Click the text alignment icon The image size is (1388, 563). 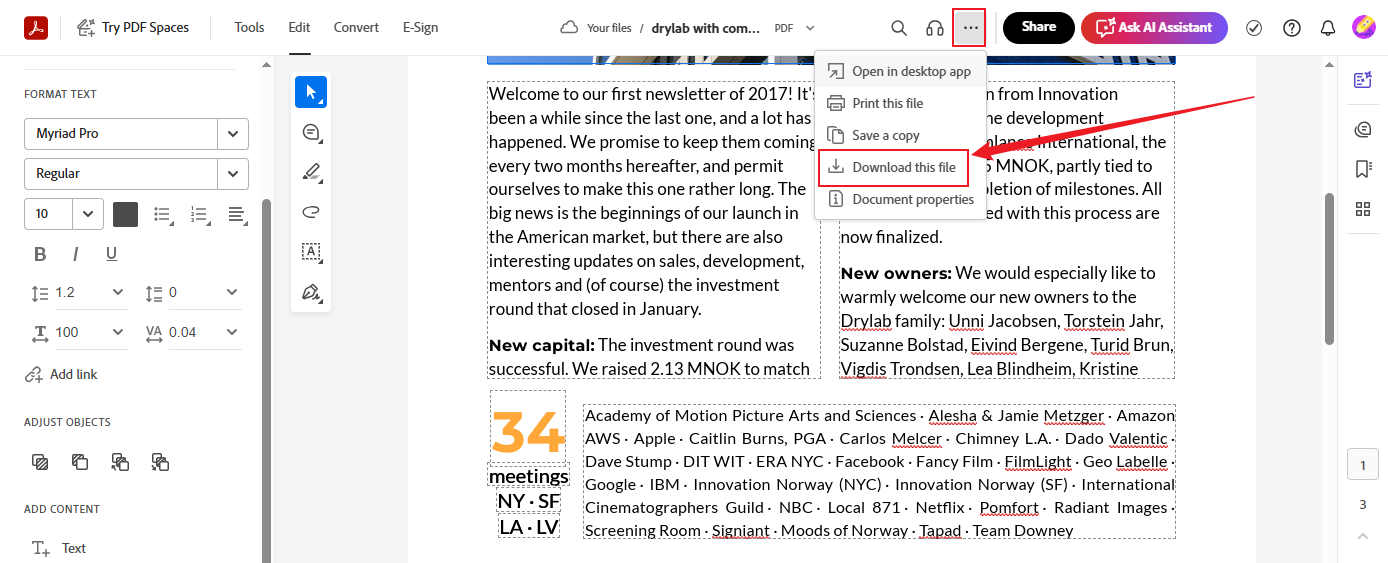point(238,214)
